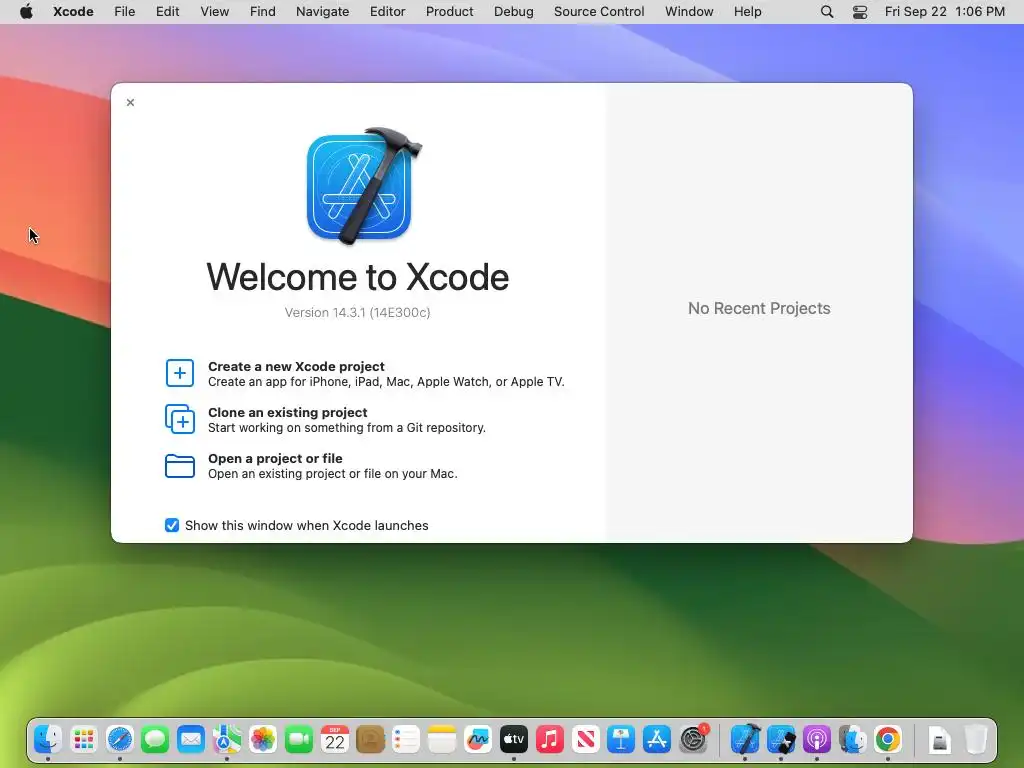Open Reminders from the dock
Viewport: 1024px width, 768px height.
(x=406, y=739)
